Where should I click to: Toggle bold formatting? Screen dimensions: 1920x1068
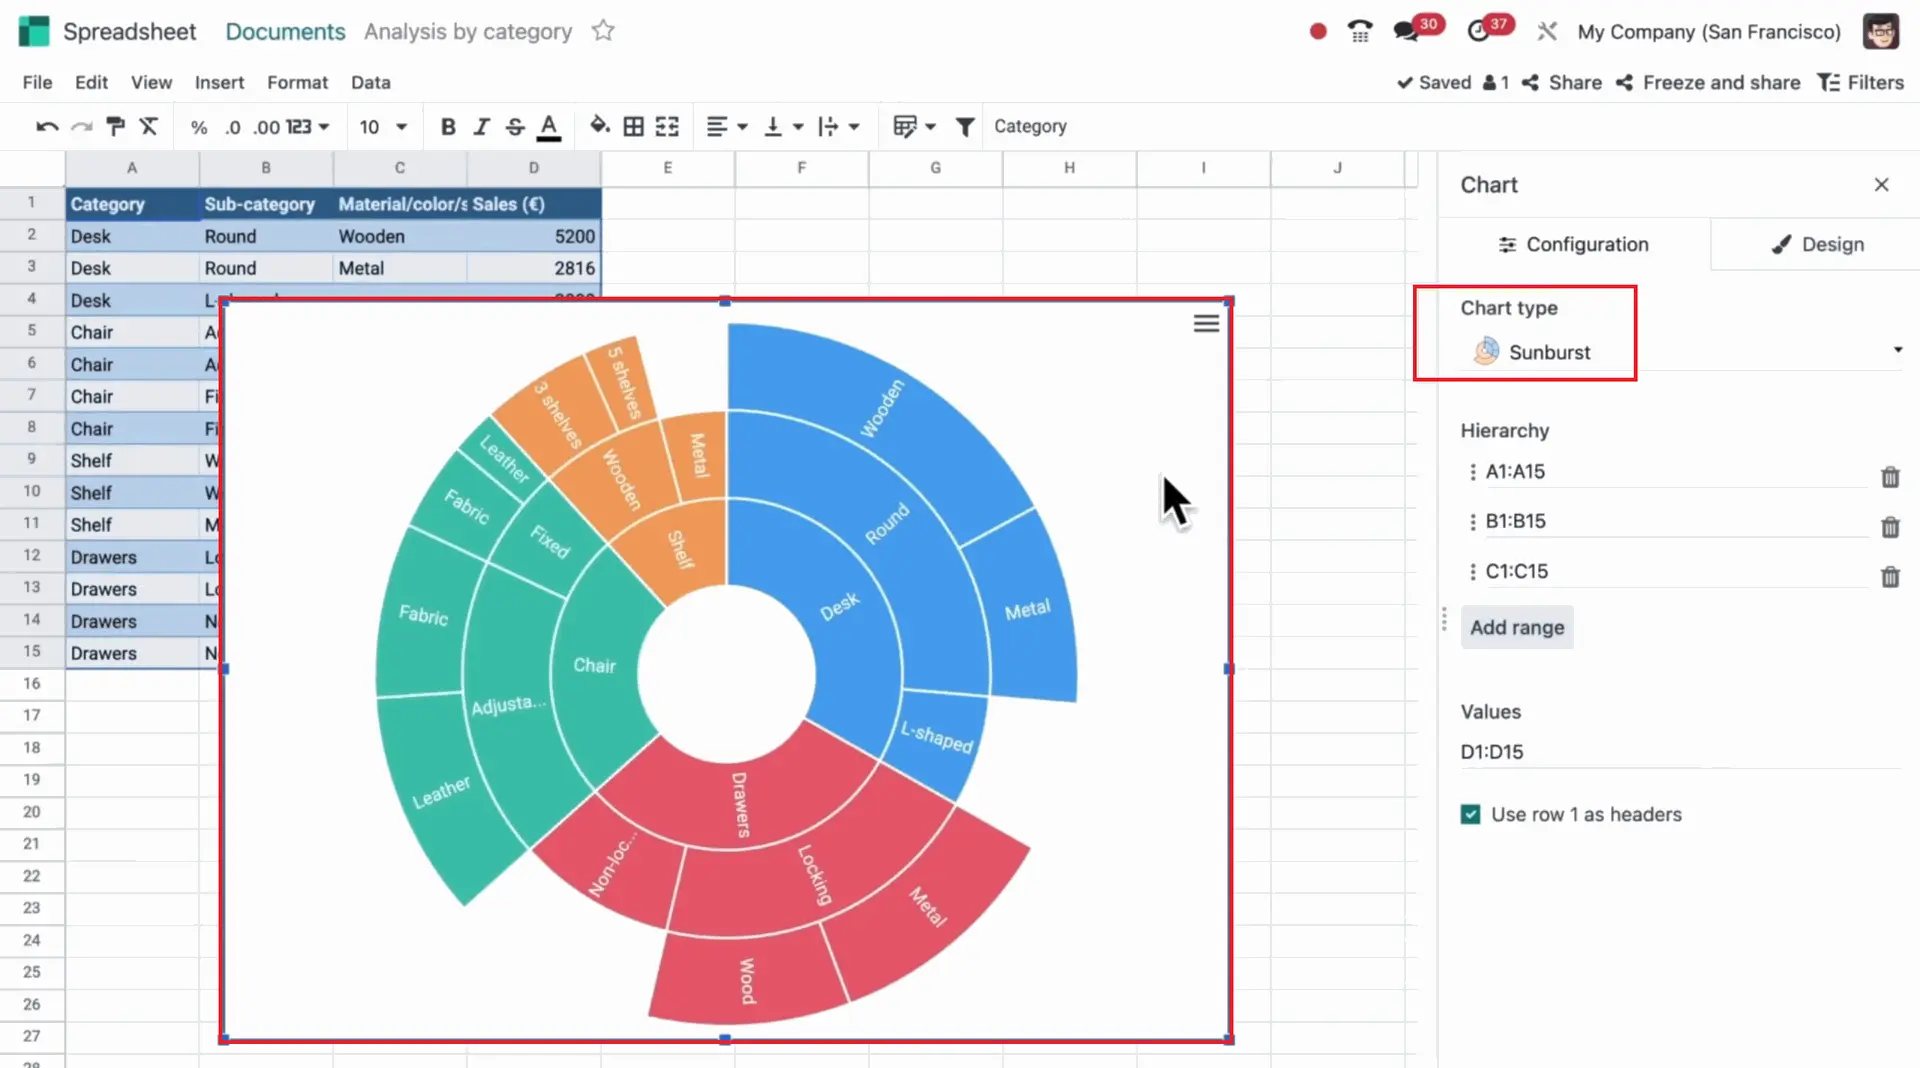click(447, 127)
